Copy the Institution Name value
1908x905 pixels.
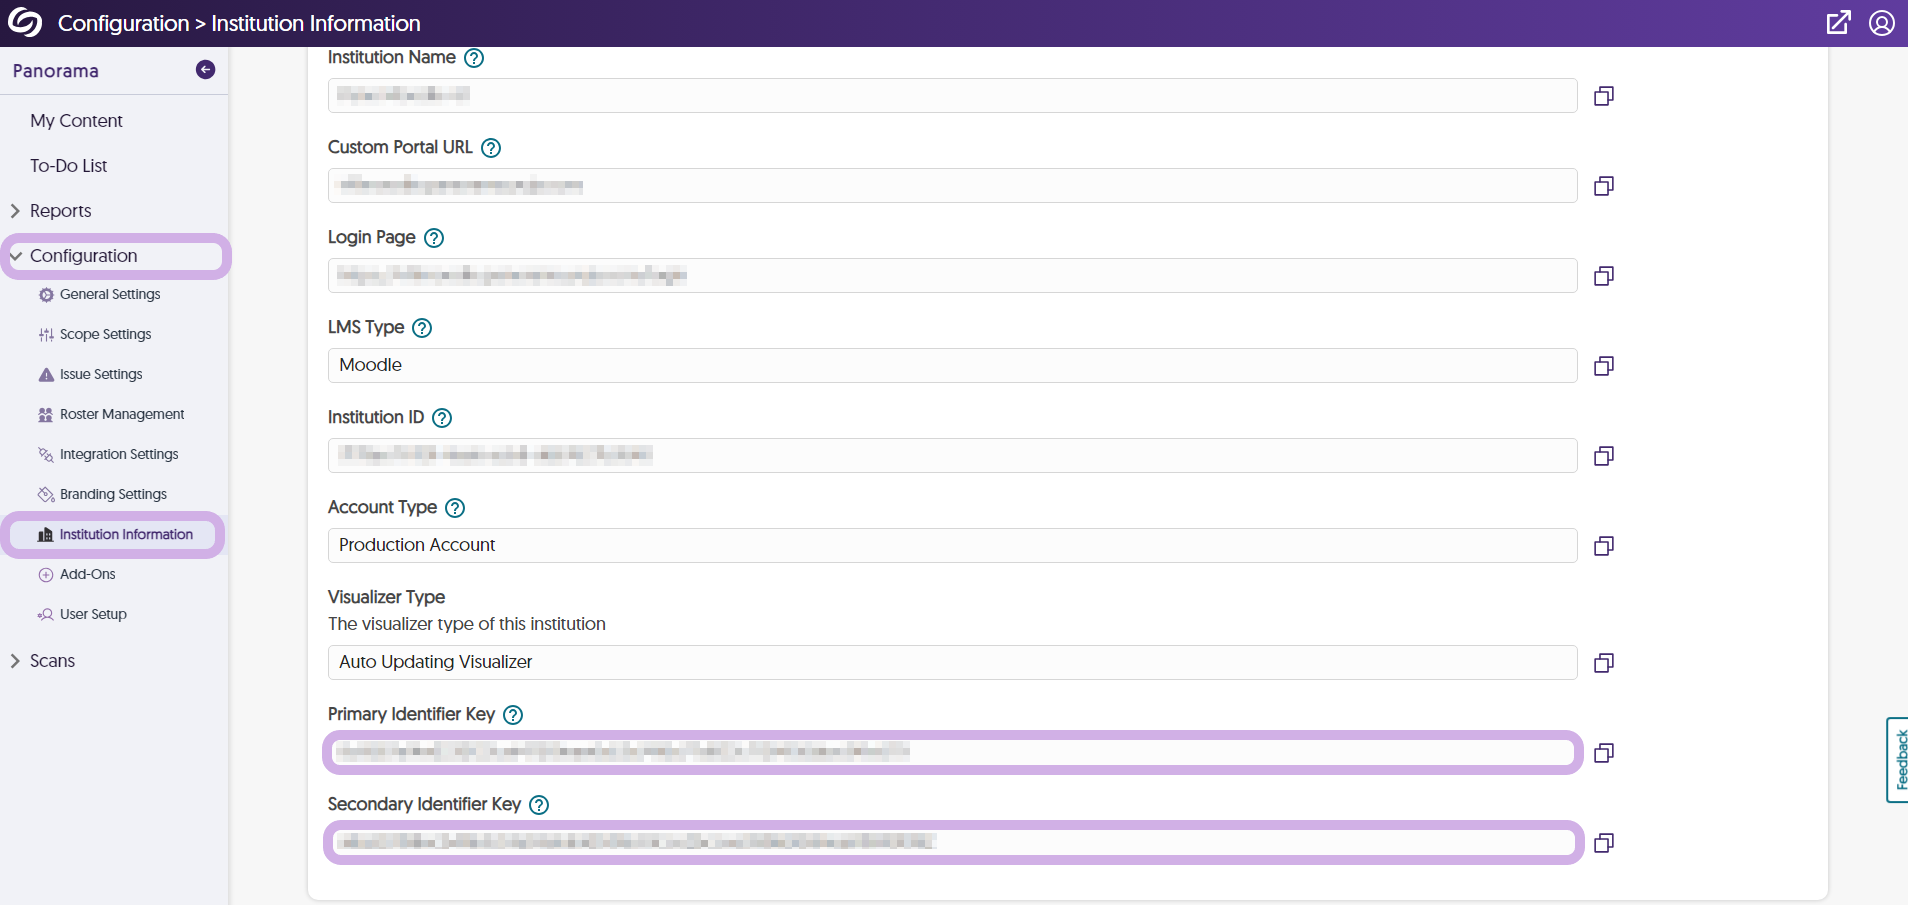1603,96
